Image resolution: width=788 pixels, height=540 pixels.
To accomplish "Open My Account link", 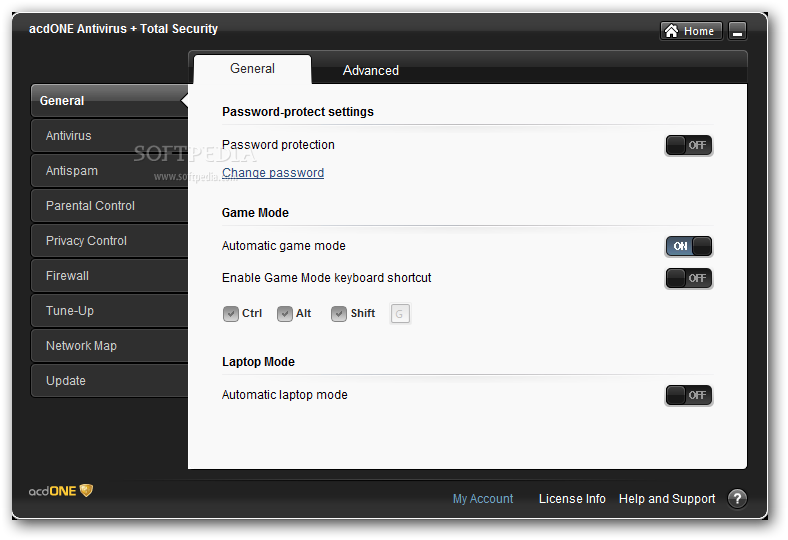I will pos(483,499).
